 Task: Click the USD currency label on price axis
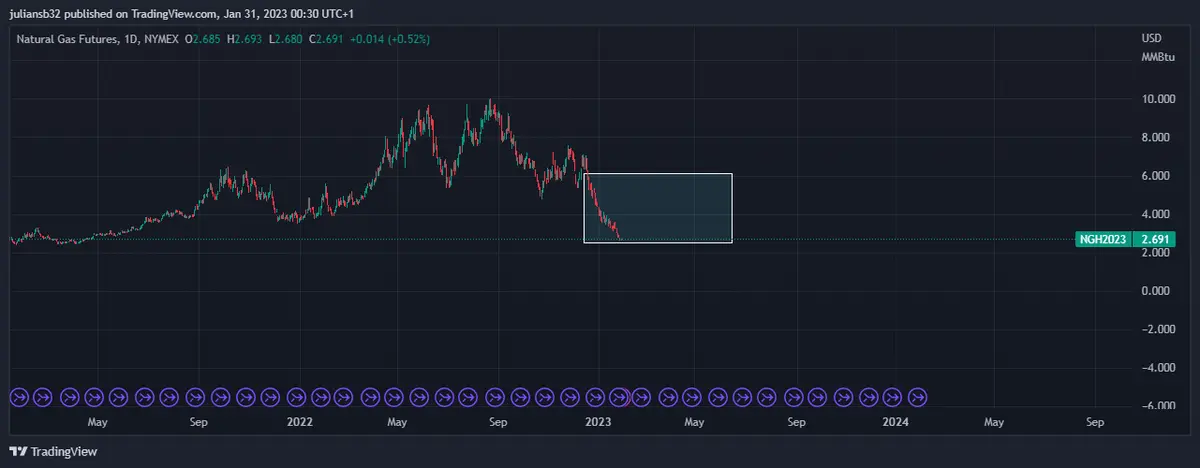(1151, 38)
